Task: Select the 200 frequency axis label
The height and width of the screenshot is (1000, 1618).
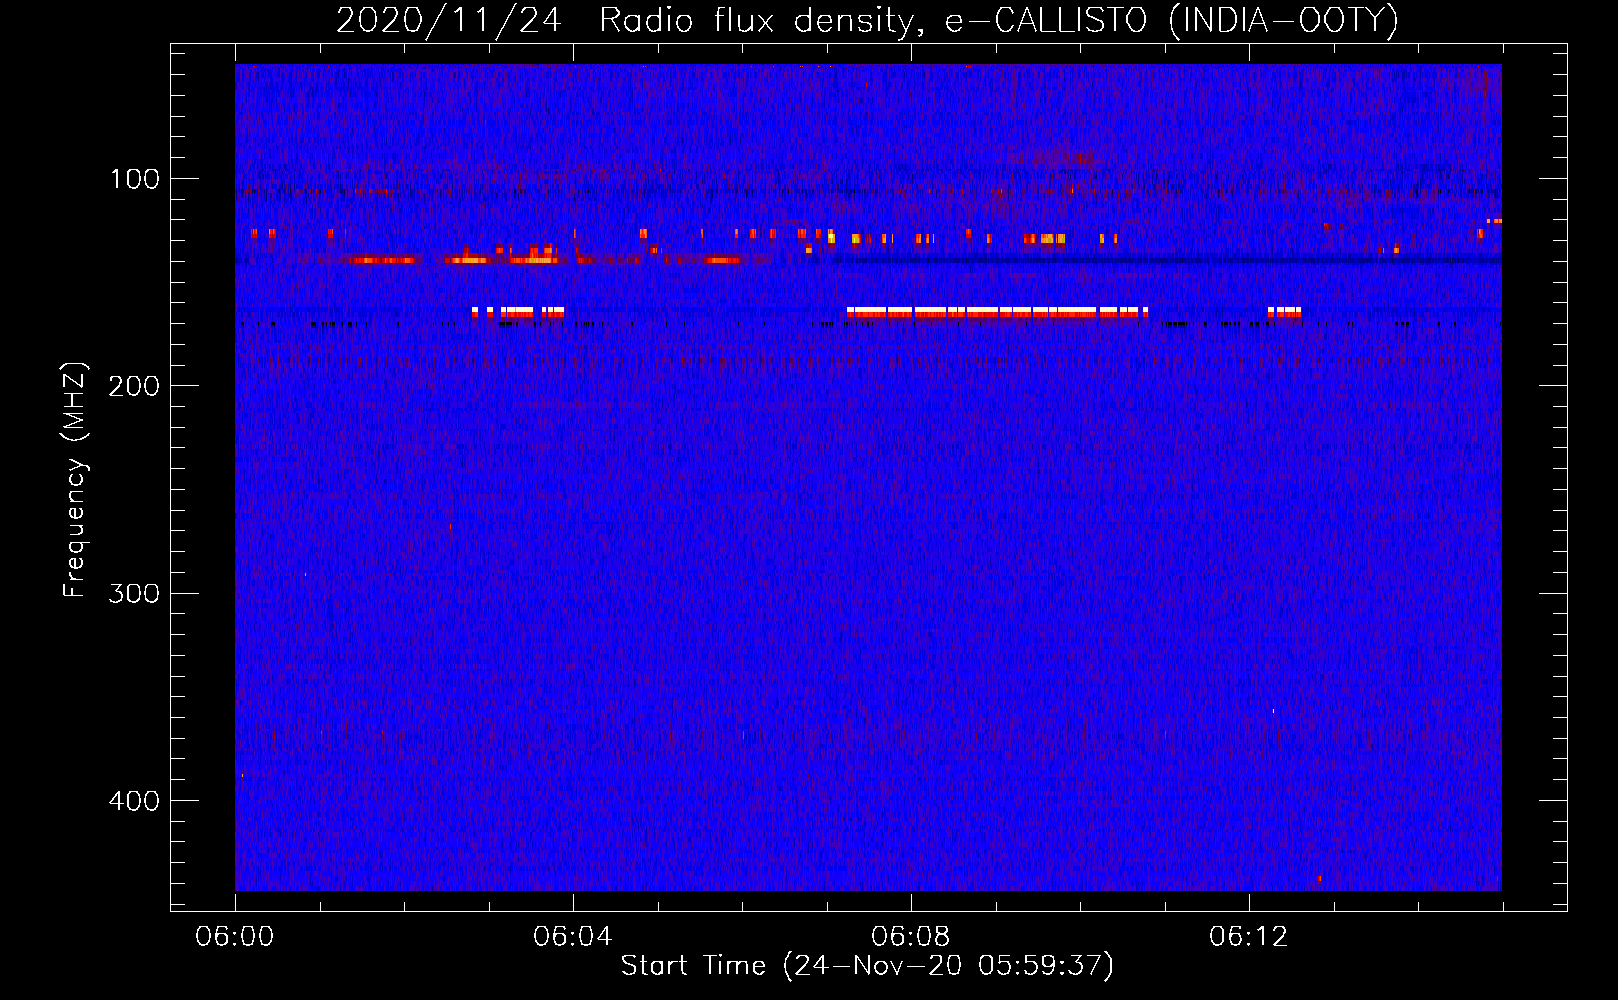Action: coord(134,386)
